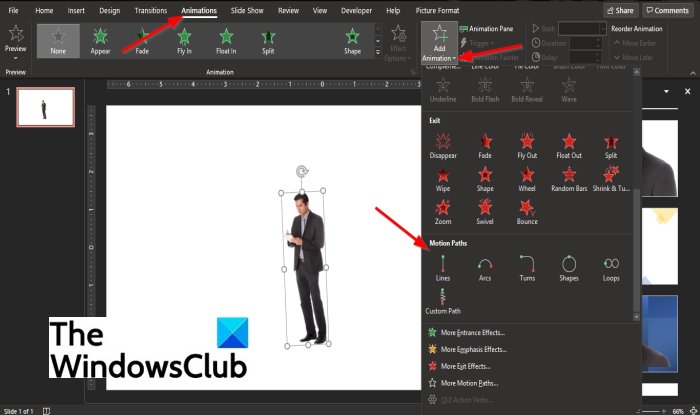Apply the Disappear exit effect
700x415 pixels.
pyautogui.click(x=443, y=146)
